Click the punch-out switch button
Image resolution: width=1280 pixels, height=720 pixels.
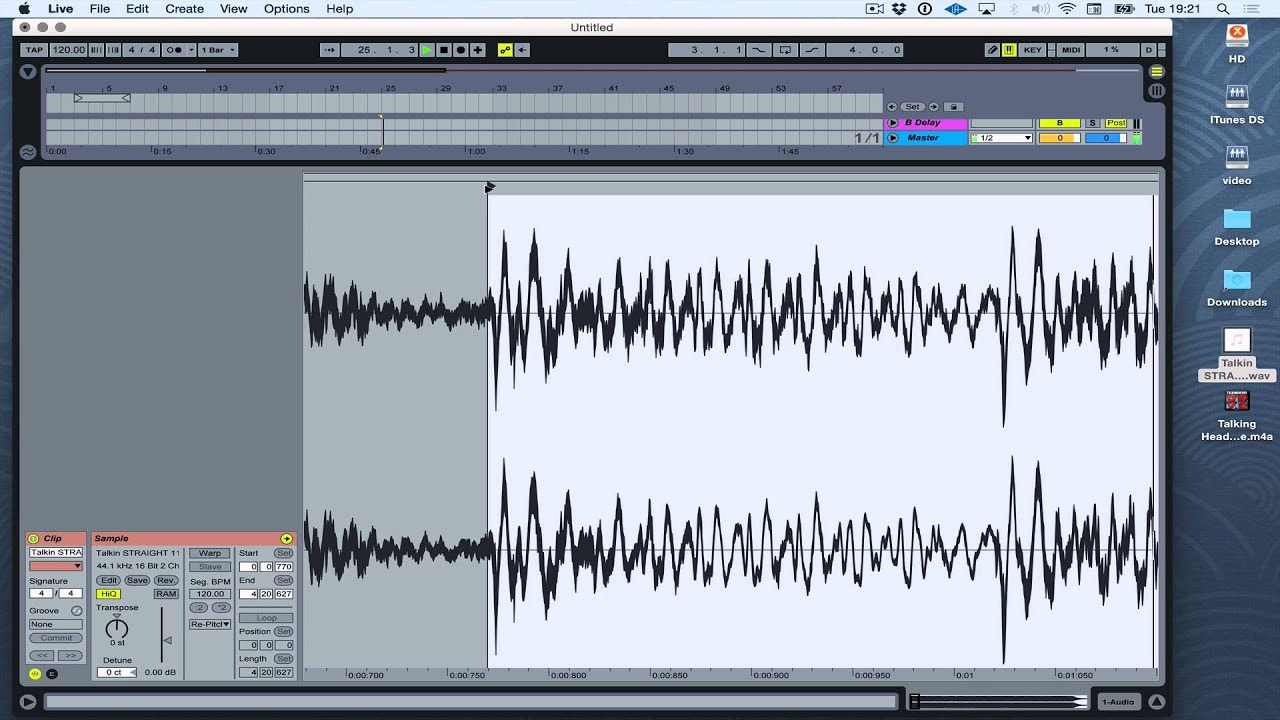pos(811,50)
